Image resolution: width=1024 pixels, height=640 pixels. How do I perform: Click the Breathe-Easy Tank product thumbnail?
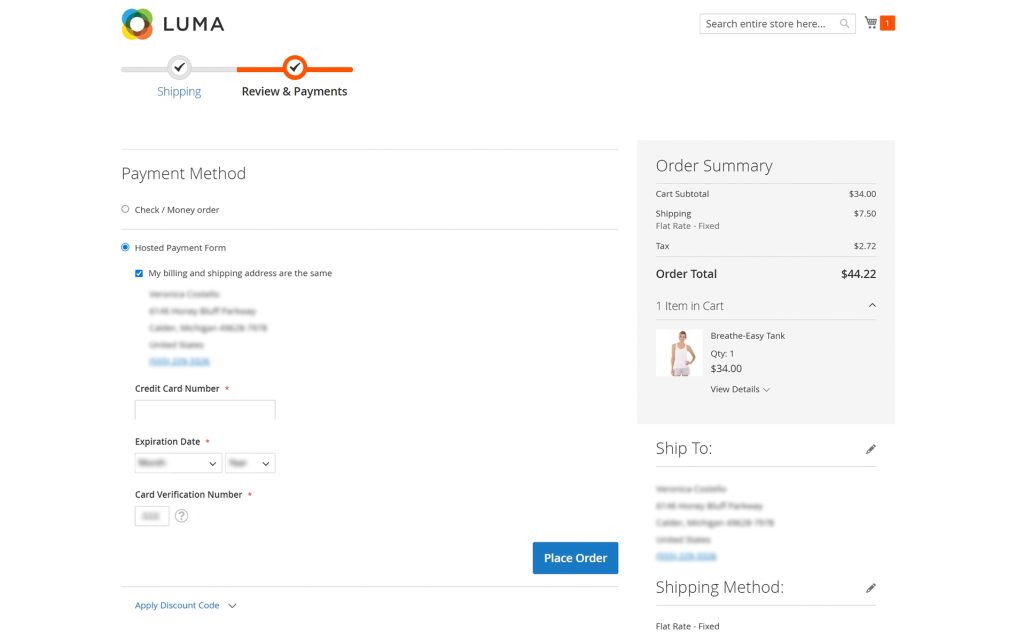click(x=680, y=353)
